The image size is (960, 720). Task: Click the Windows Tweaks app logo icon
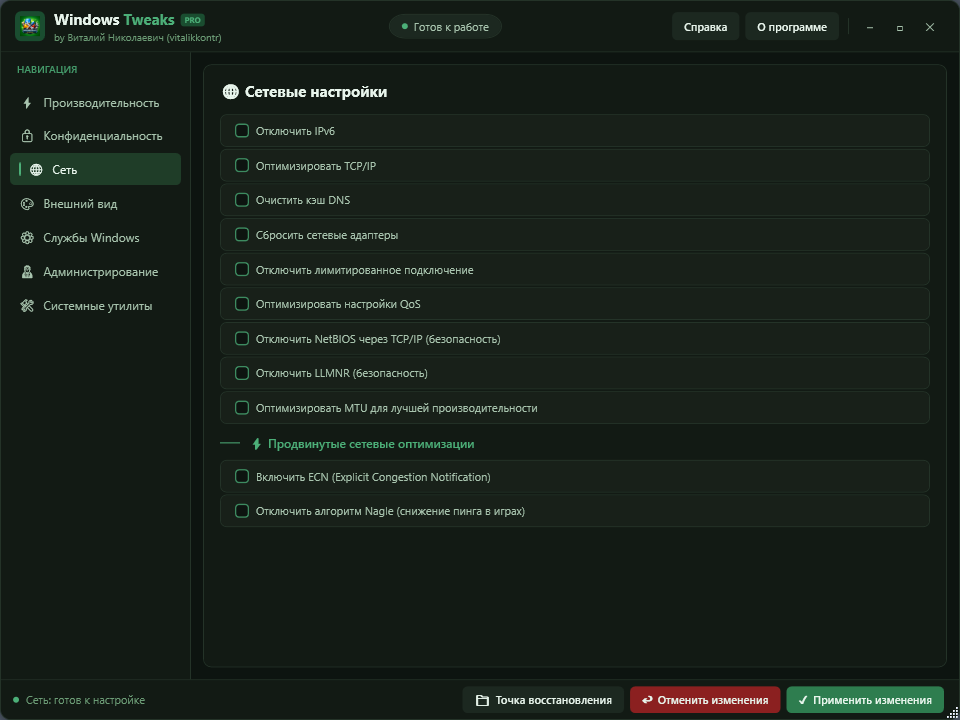click(29, 26)
